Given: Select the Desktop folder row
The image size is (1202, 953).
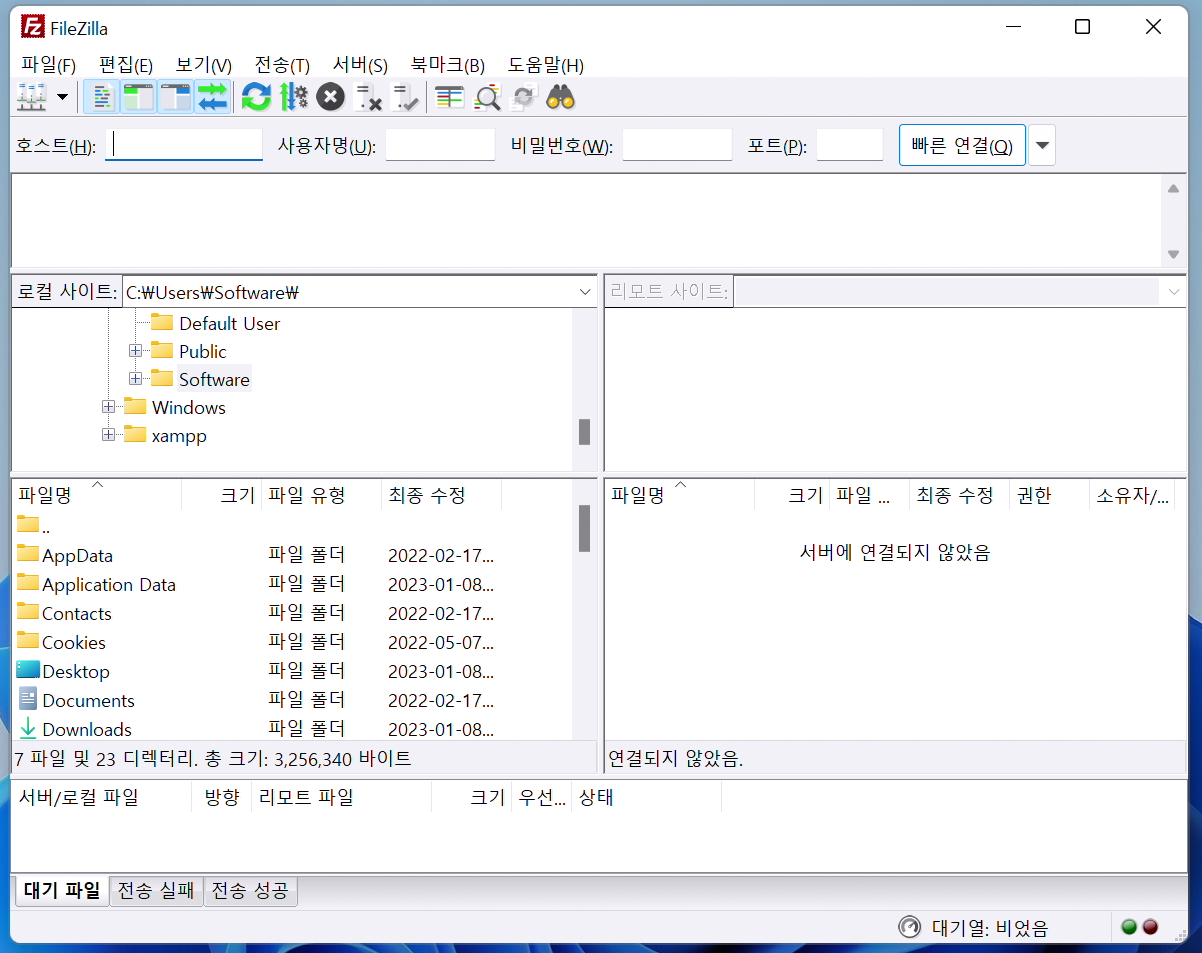Looking at the screenshot, I should click(292, 671).
